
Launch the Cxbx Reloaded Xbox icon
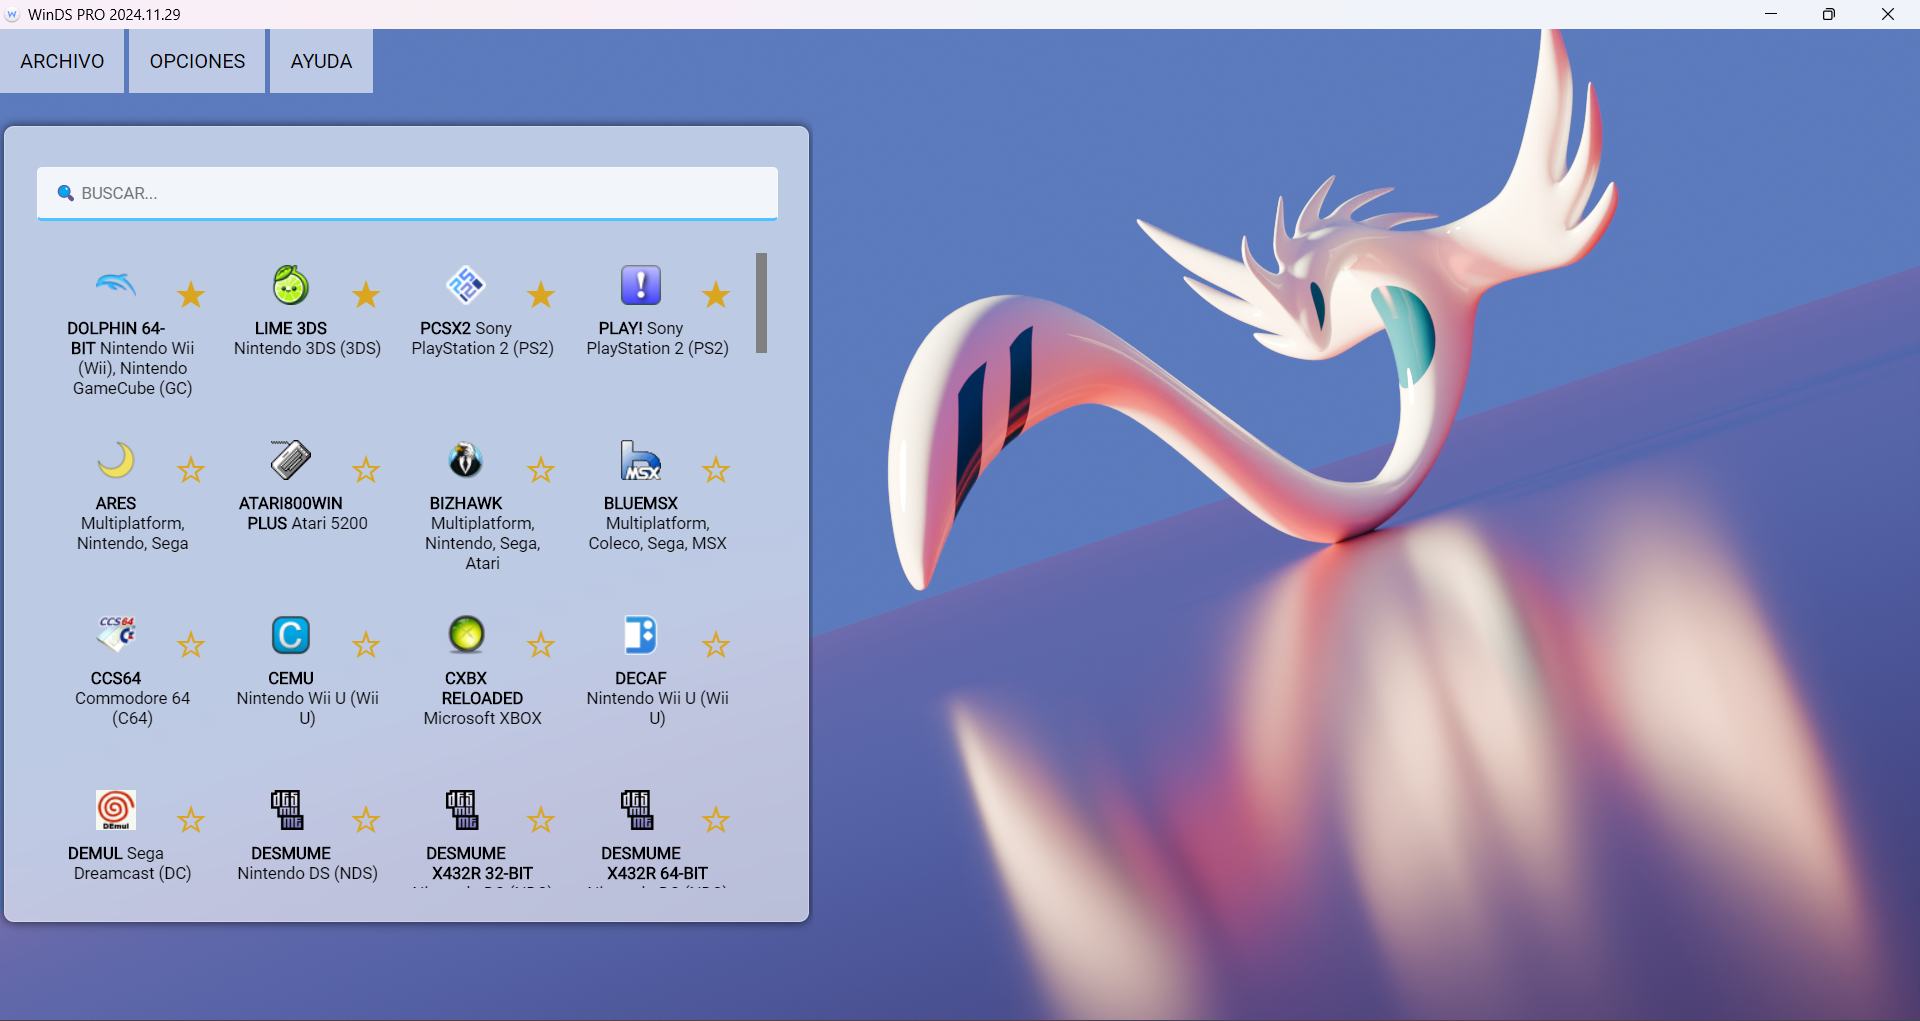coord(466,635)
